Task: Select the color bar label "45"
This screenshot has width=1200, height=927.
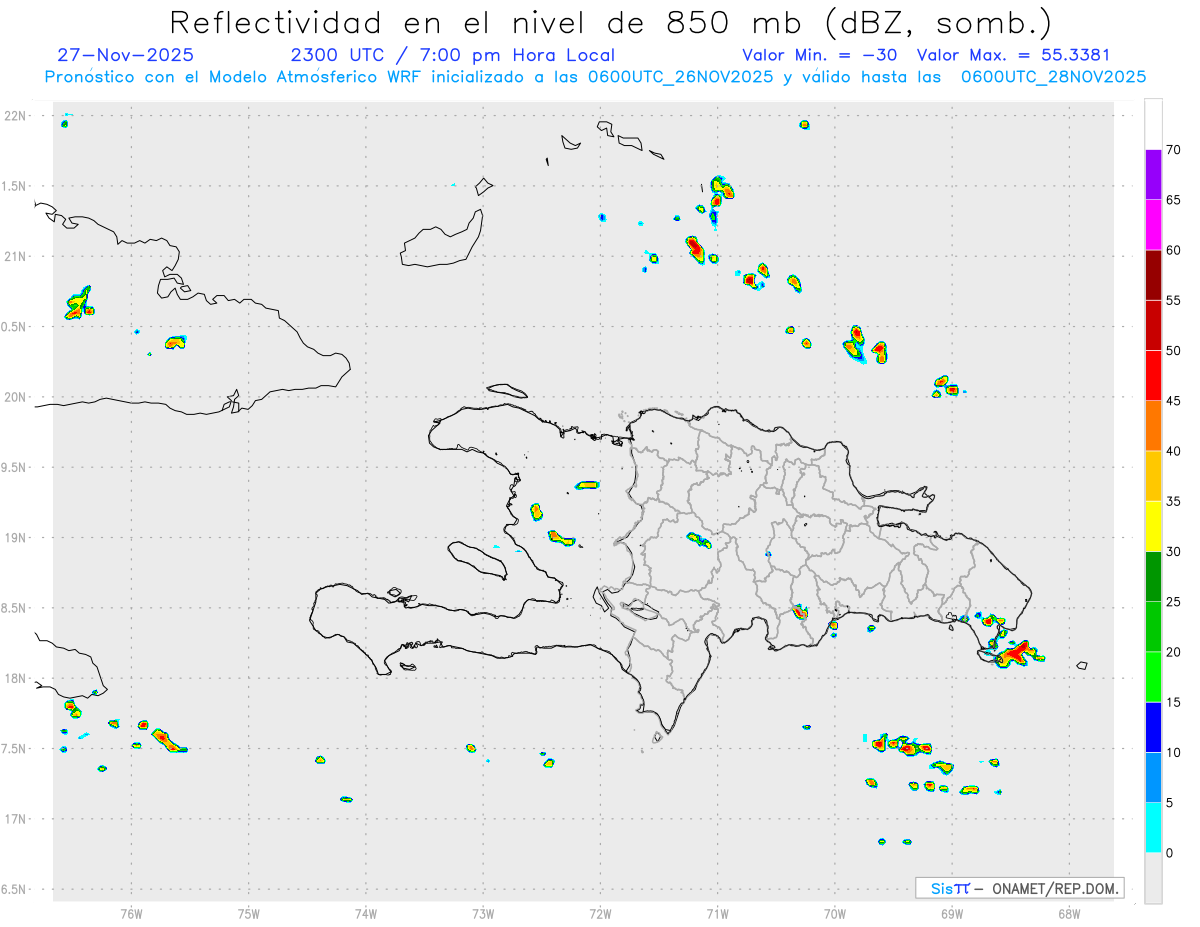Action: (1173, 401)
